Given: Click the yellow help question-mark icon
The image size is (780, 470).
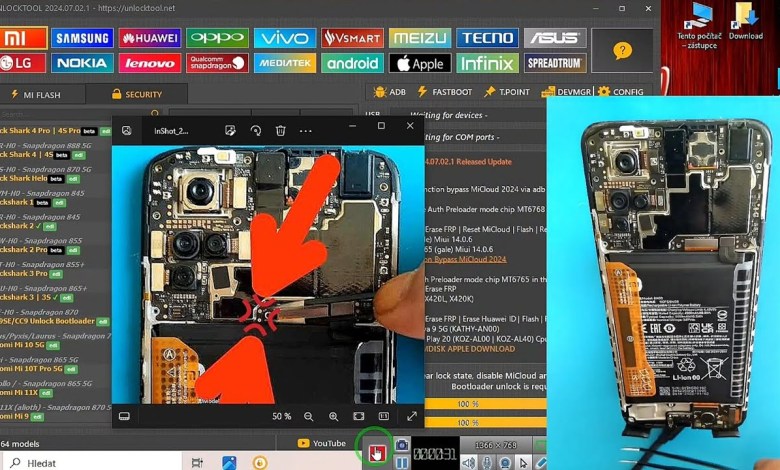Looking at the screenshot, I should tap(622, 50).
